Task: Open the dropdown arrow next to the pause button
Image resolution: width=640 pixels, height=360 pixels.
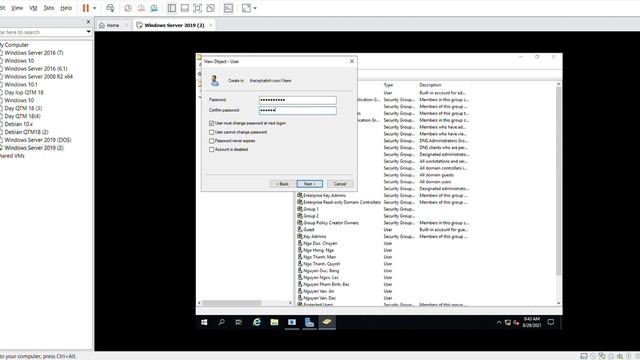Action: point(95,8)
